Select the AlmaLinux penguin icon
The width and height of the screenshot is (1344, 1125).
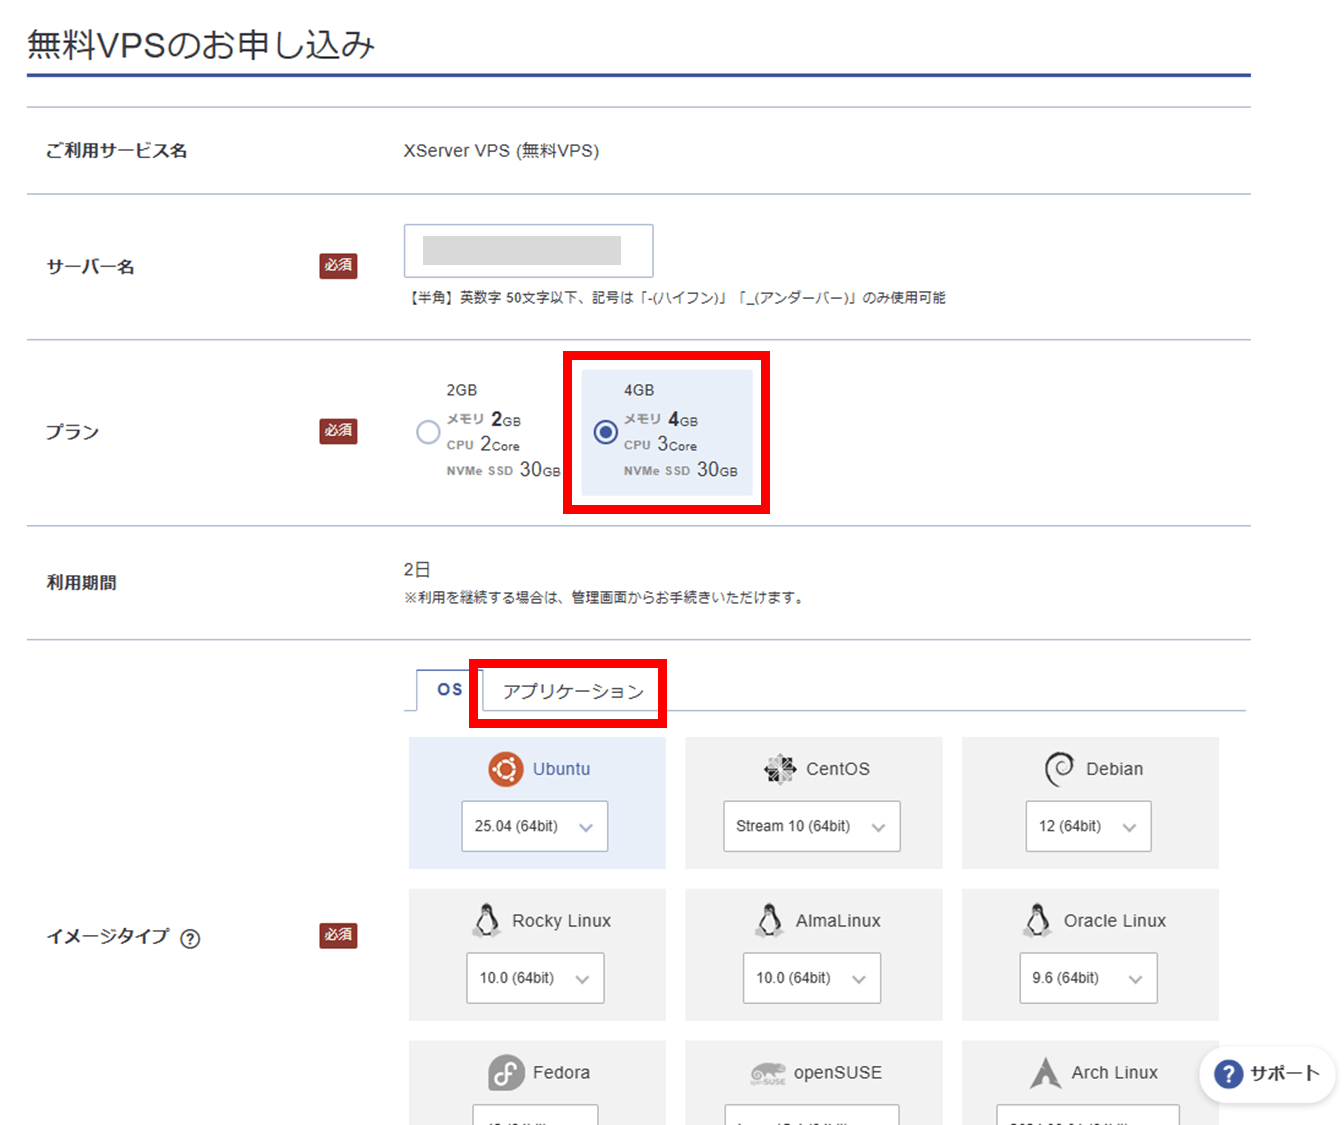point(769,920)
